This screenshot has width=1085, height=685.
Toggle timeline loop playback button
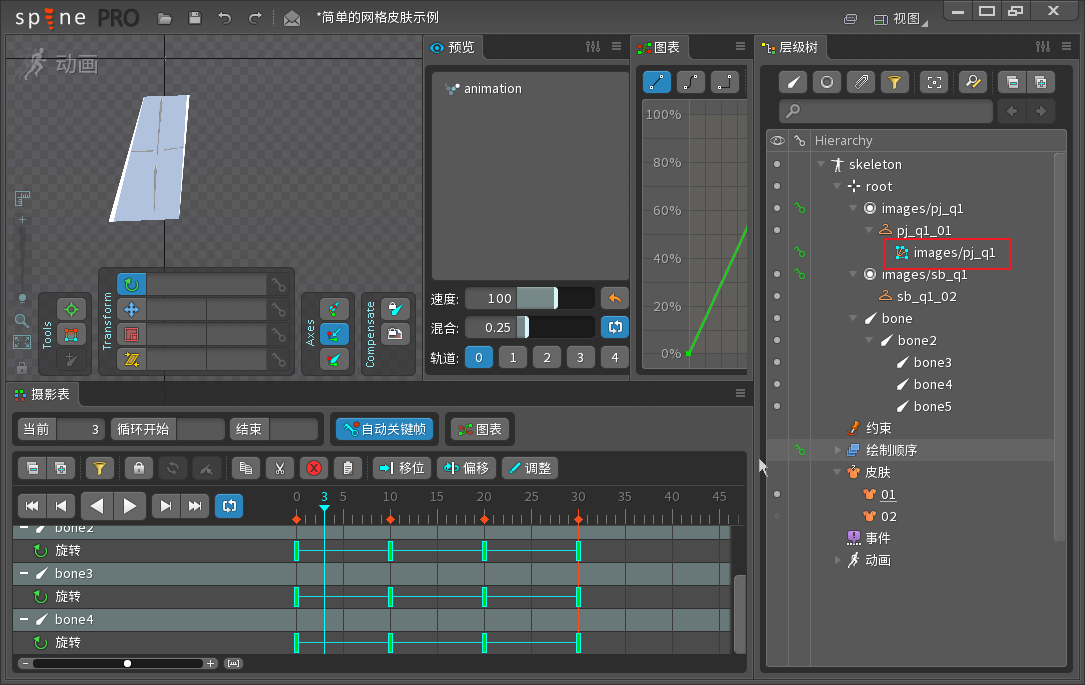pyautogui.click(x=229, y=506)
